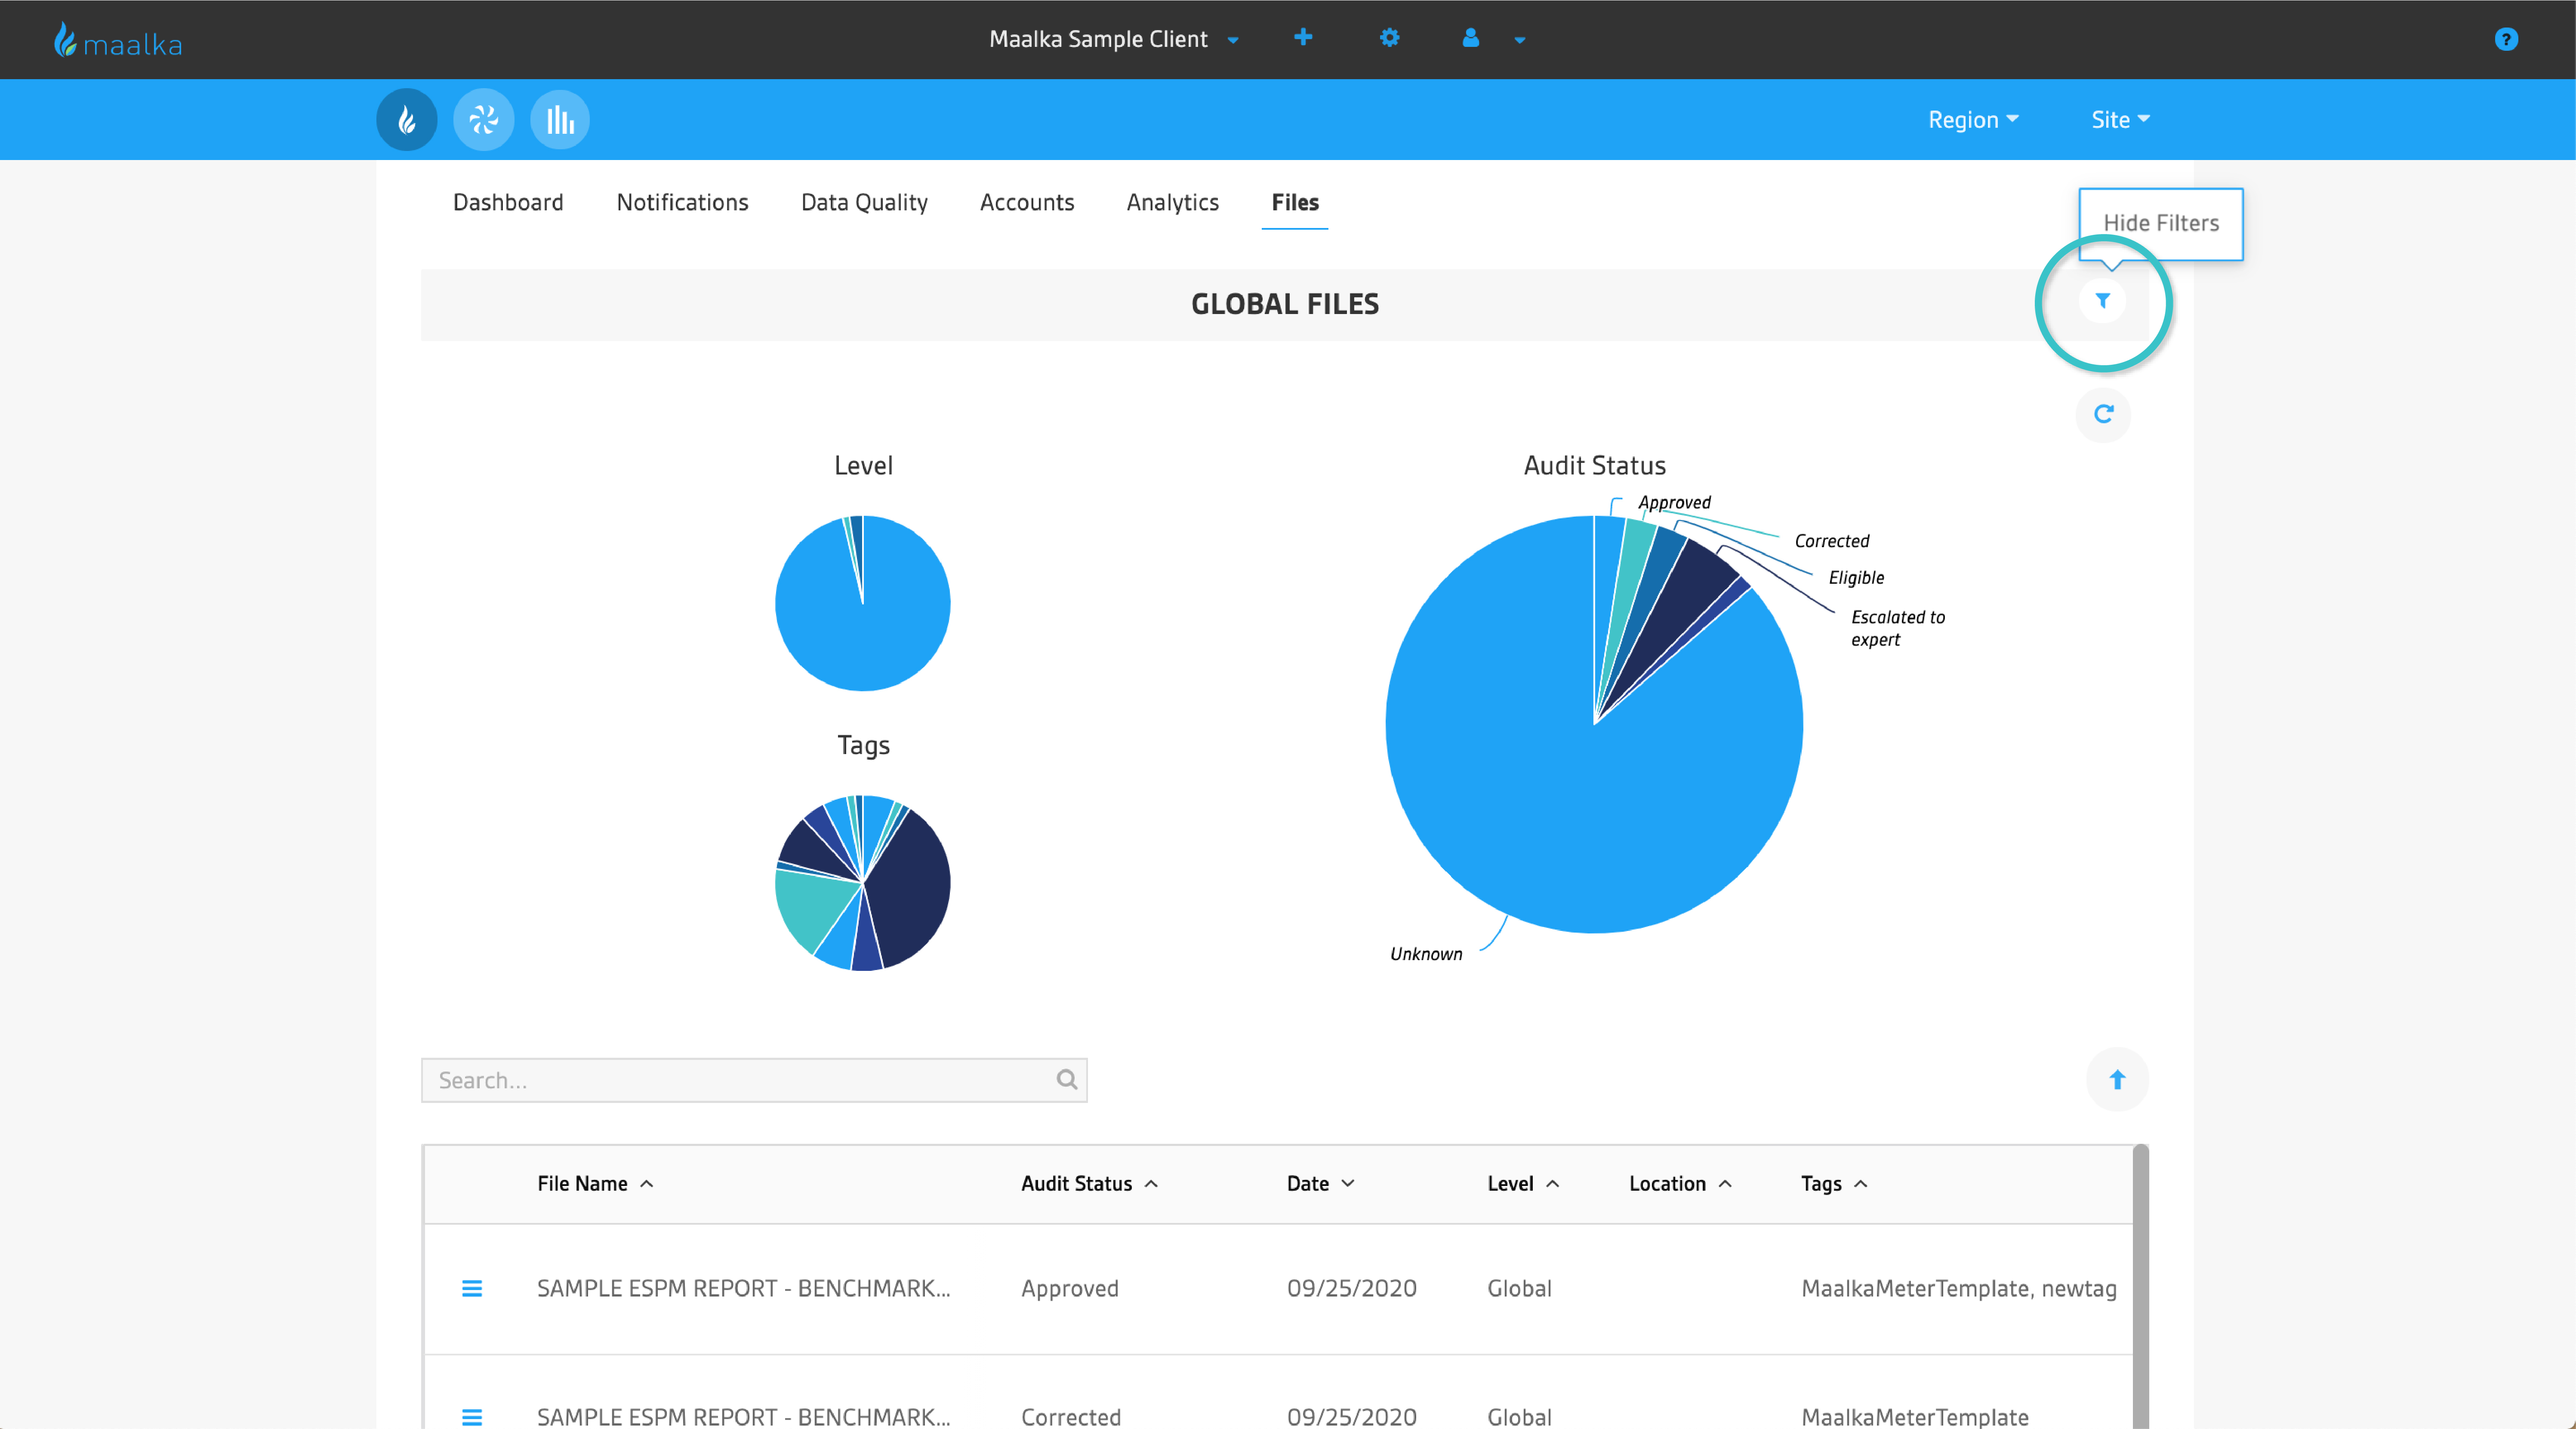Open the Data Quality tab
This screenshot has width=2576, height=1429.
click(864, 203)
